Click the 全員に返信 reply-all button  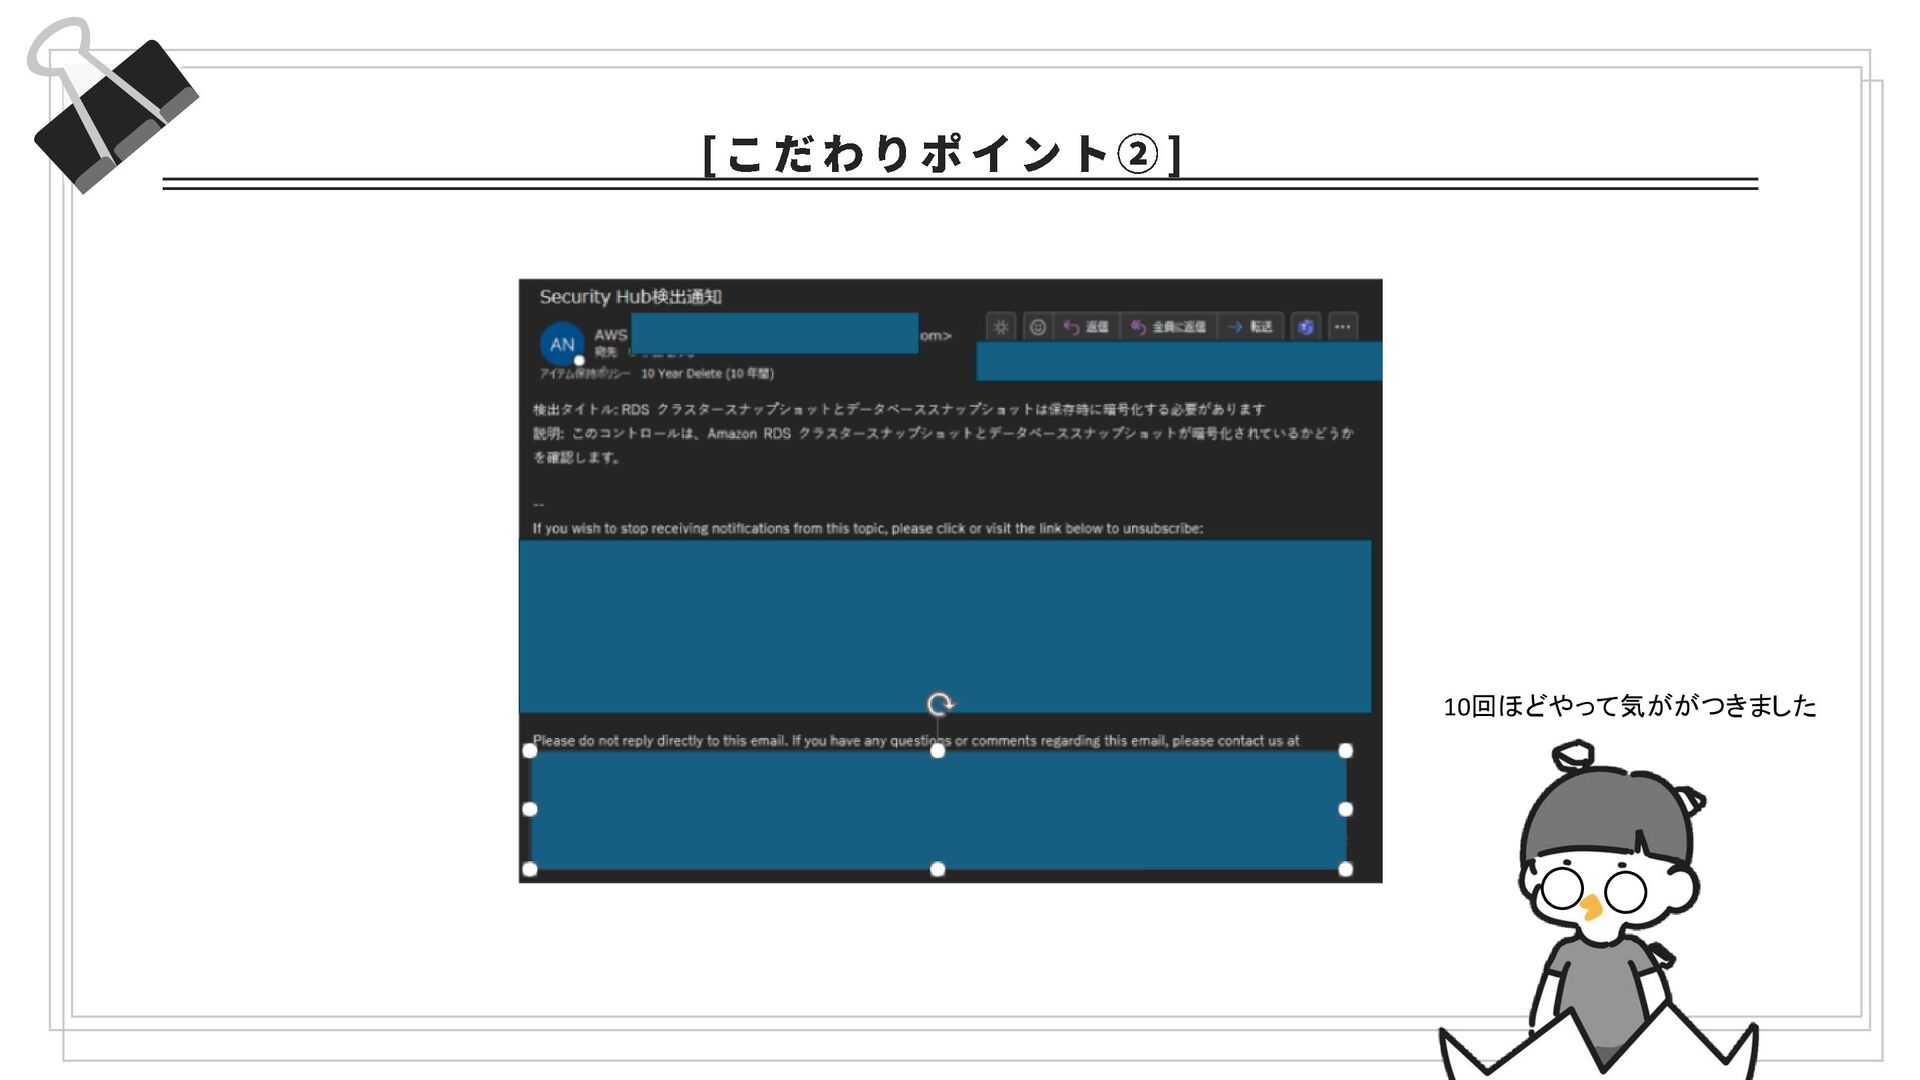pos(1168,327)
